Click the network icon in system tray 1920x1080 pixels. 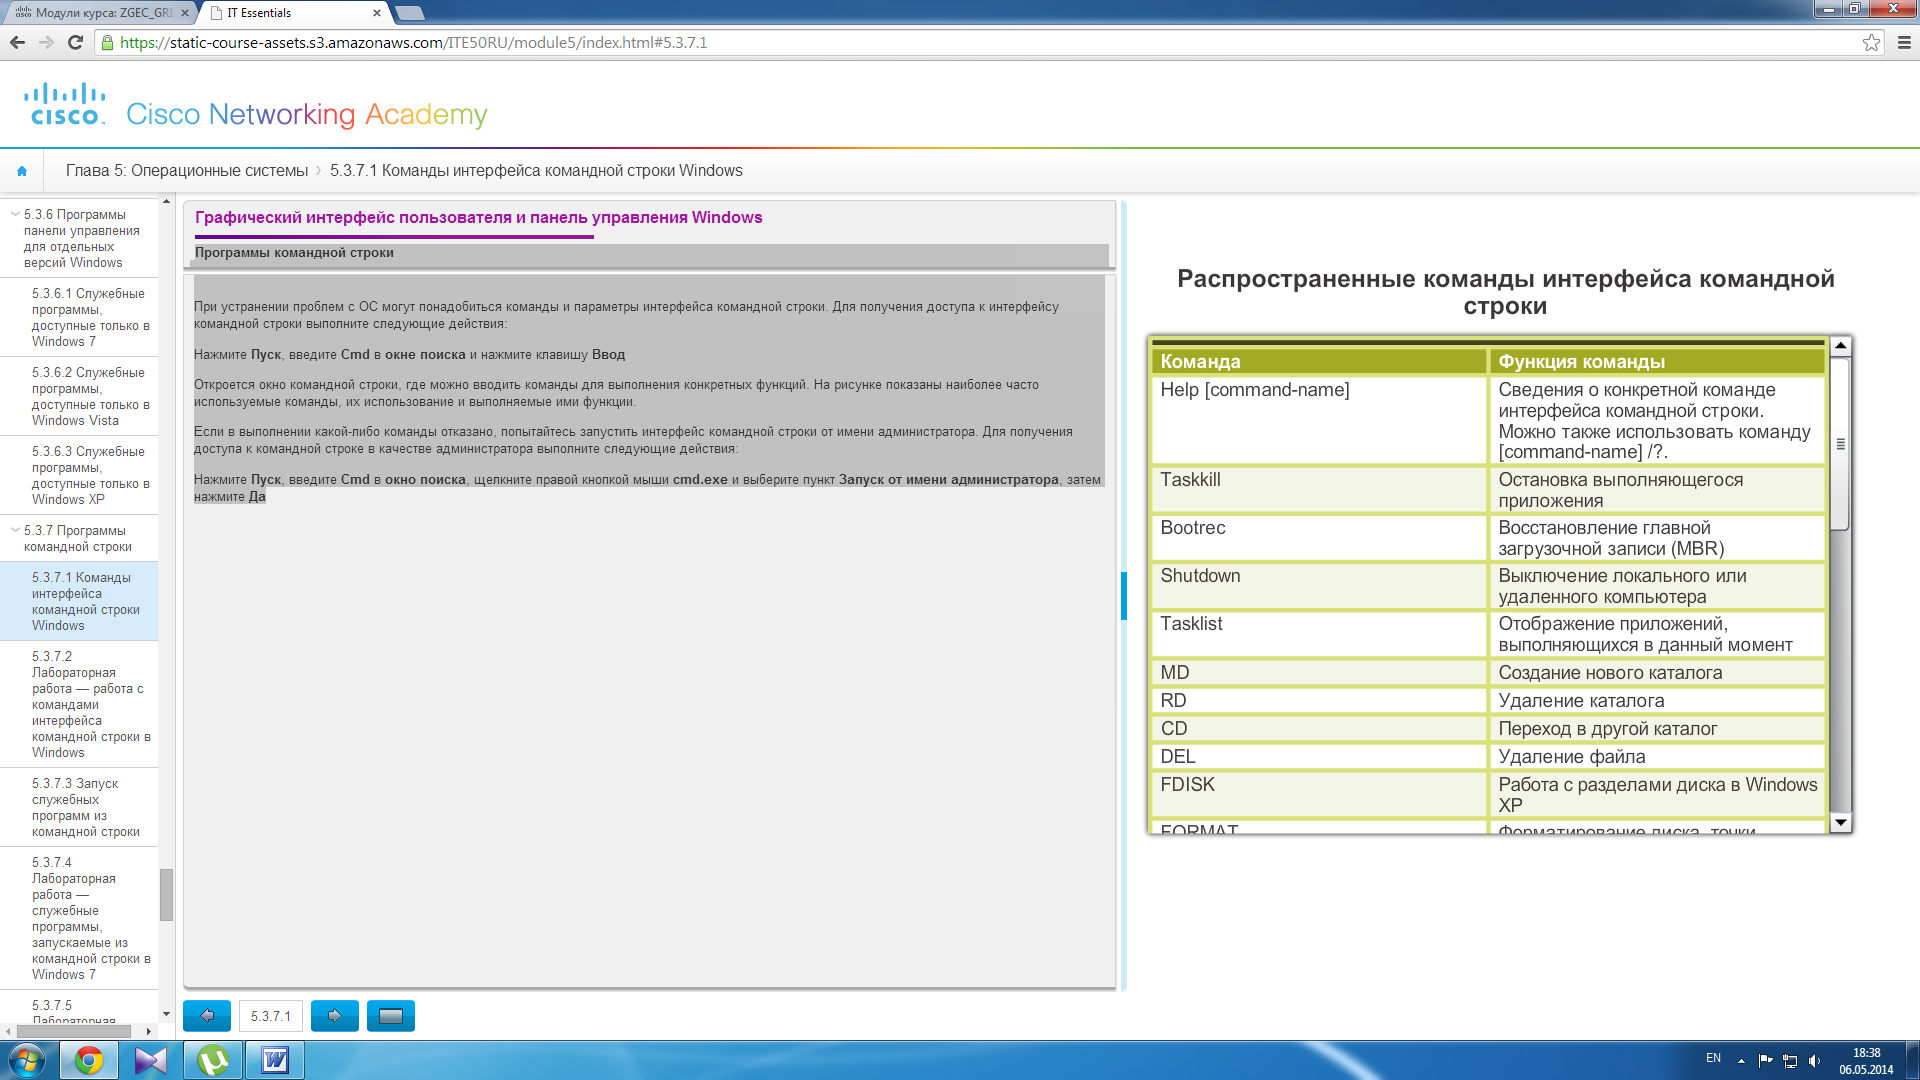click(1790, 1060)
